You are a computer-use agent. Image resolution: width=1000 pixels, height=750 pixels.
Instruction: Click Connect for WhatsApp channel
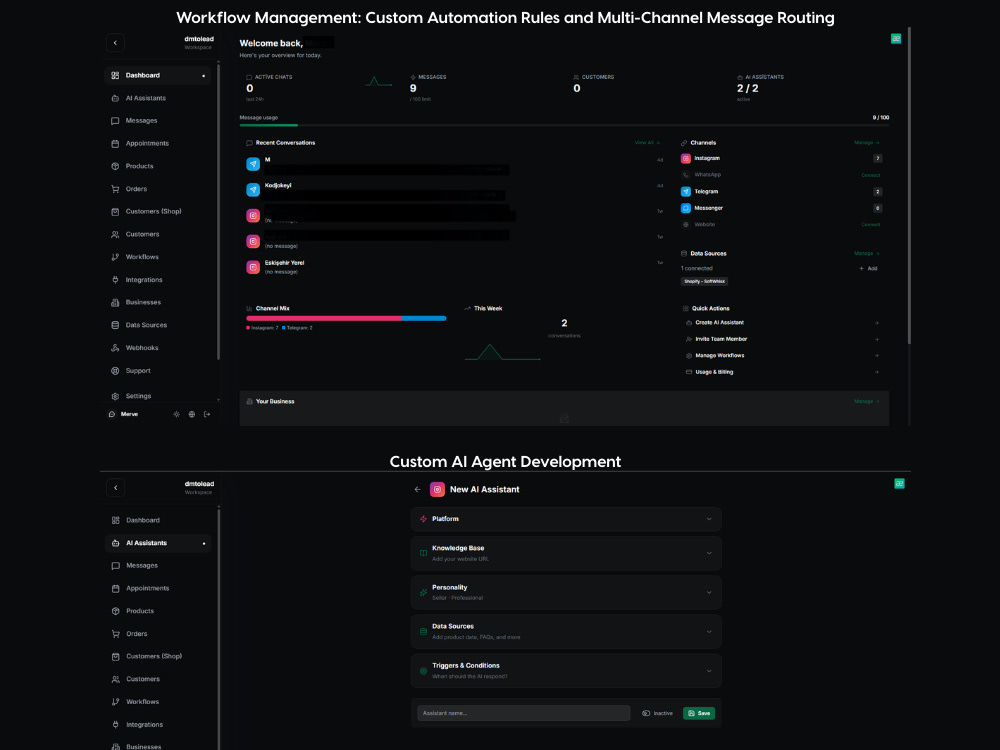(871, 175)
